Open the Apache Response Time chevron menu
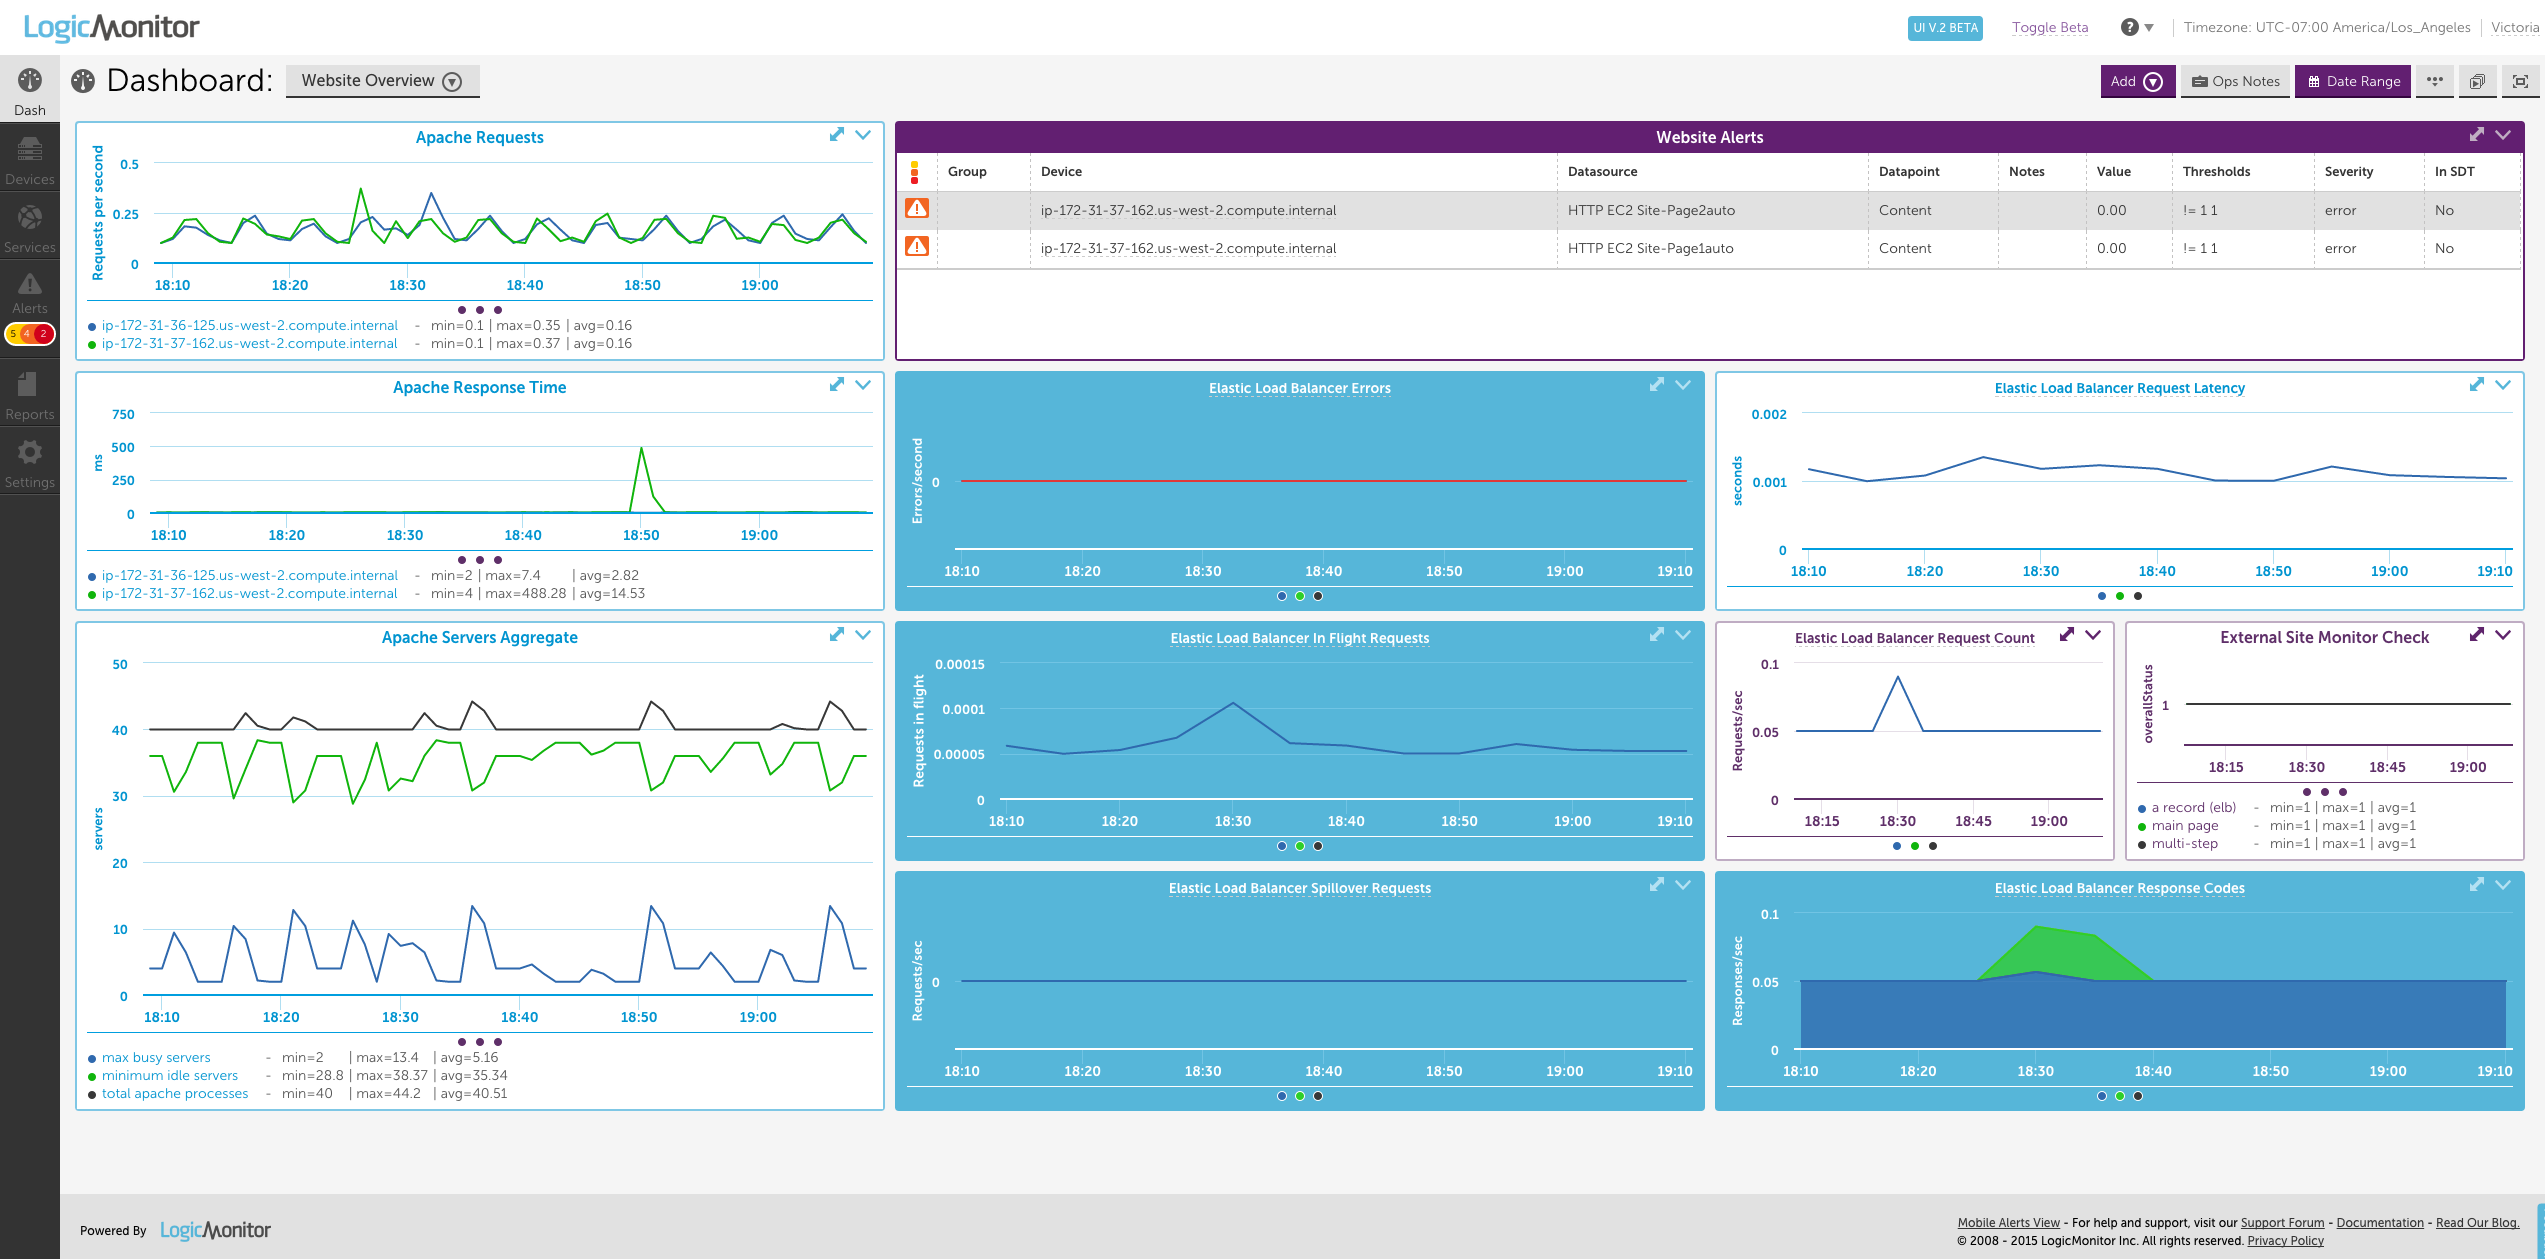This screenshot has height=1259, width=2545. click(x=863, y=385)
